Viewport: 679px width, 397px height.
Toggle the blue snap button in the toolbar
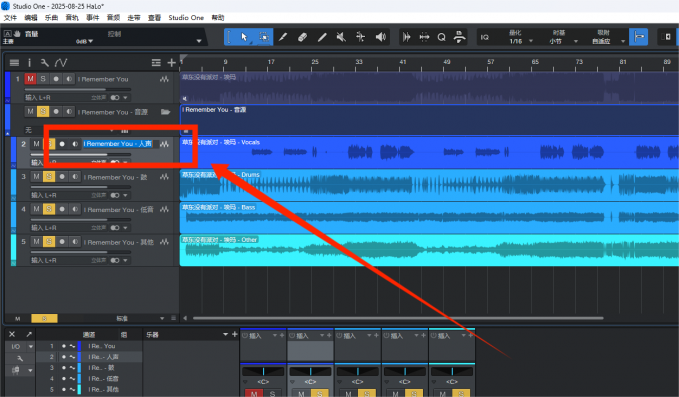(638, 37)
